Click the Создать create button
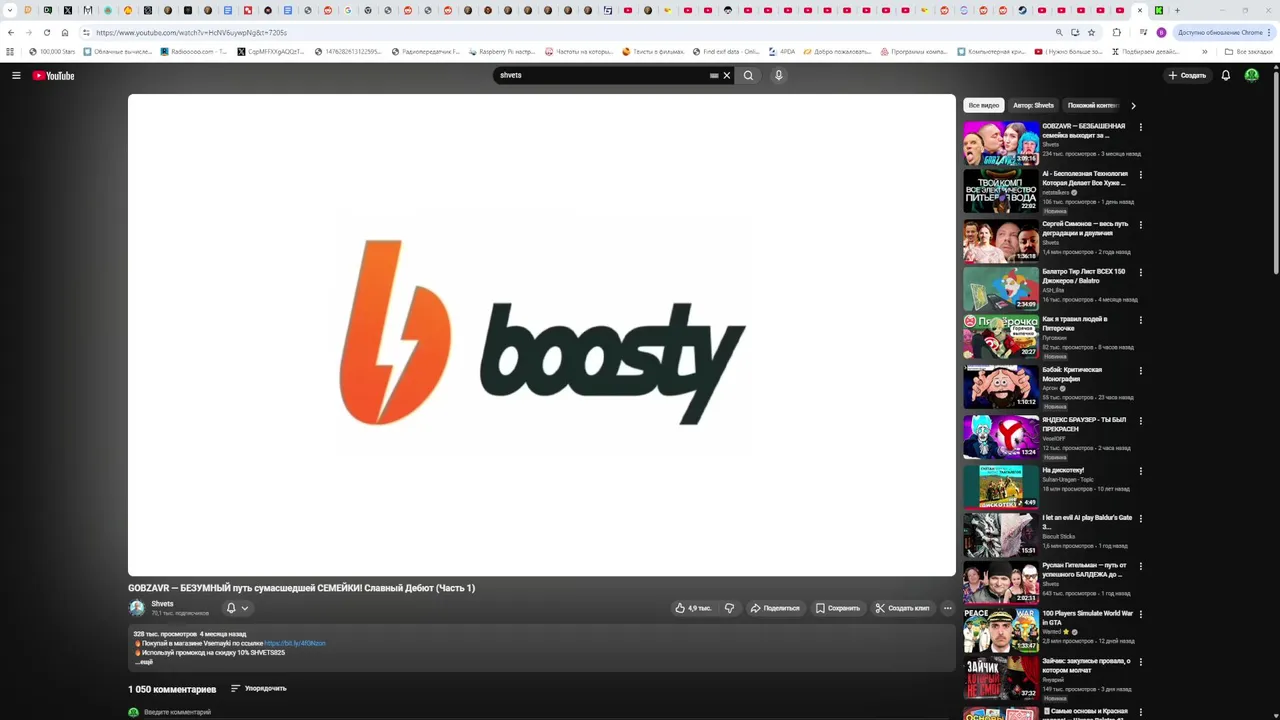1280x720 pixels. point(1187,75)
